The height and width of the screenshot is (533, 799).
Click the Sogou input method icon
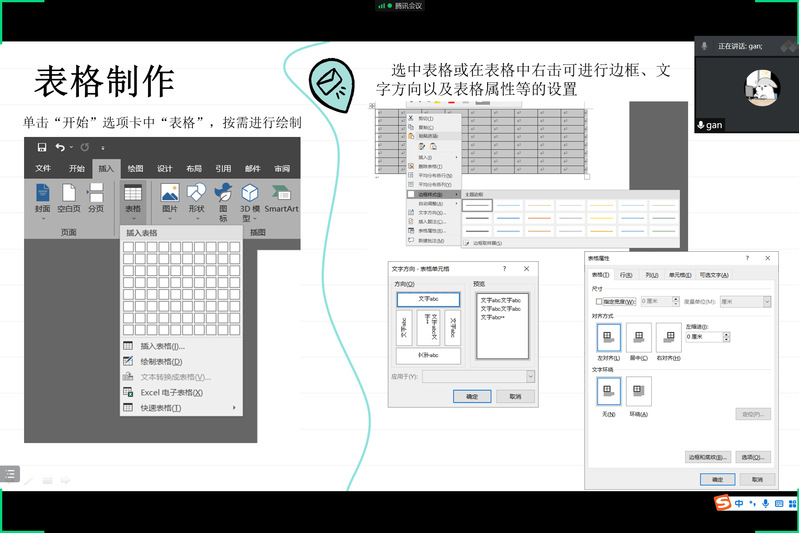(x=721, y=504)
